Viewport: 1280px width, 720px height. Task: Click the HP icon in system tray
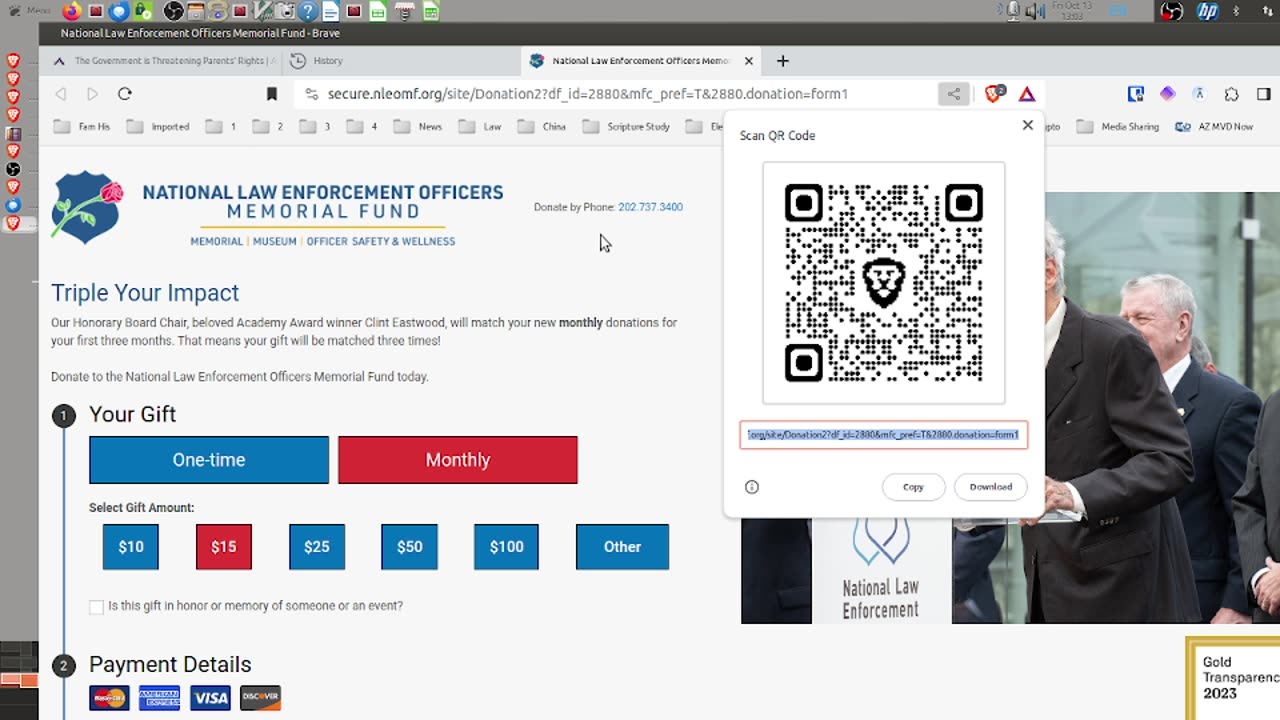(1207, 11)
